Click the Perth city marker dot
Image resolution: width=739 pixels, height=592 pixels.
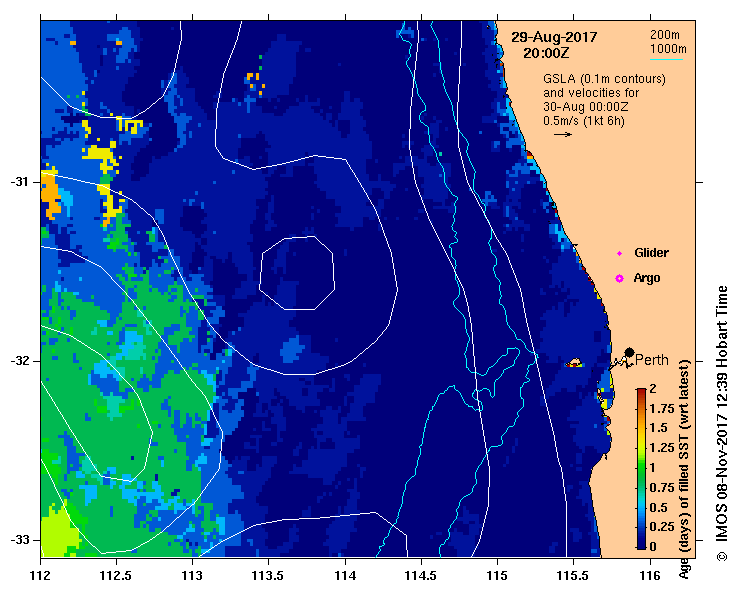point(629,352)
